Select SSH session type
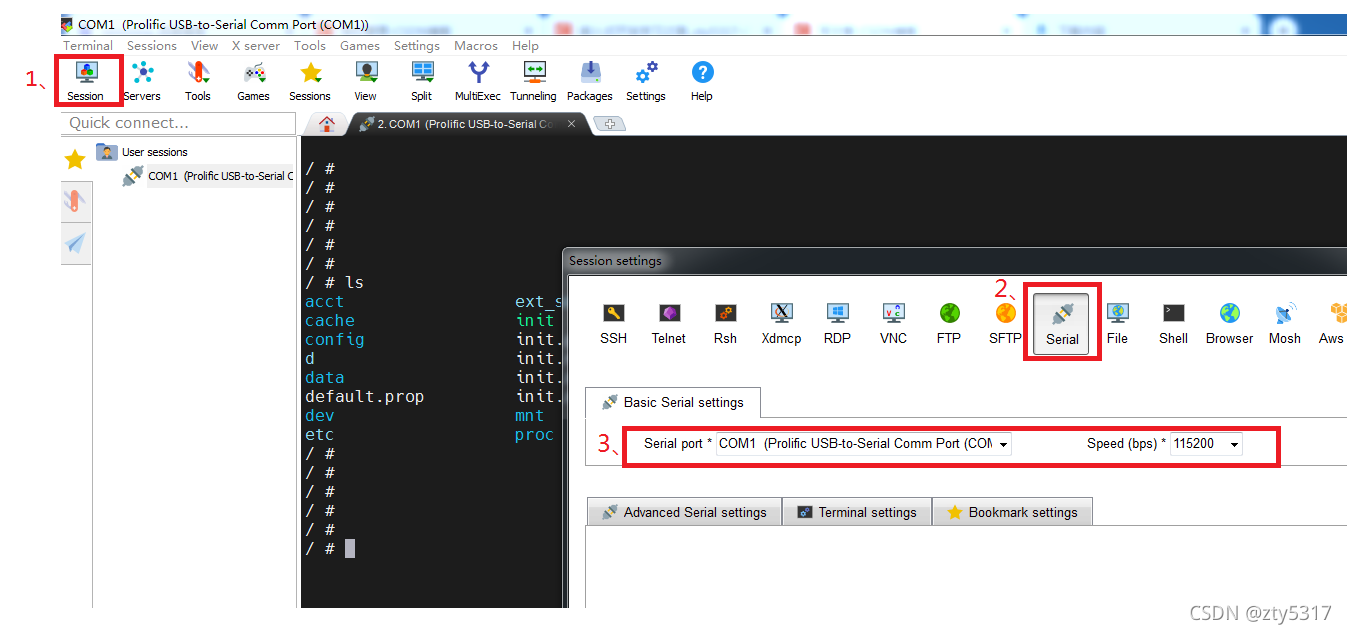 pos(614,324)
